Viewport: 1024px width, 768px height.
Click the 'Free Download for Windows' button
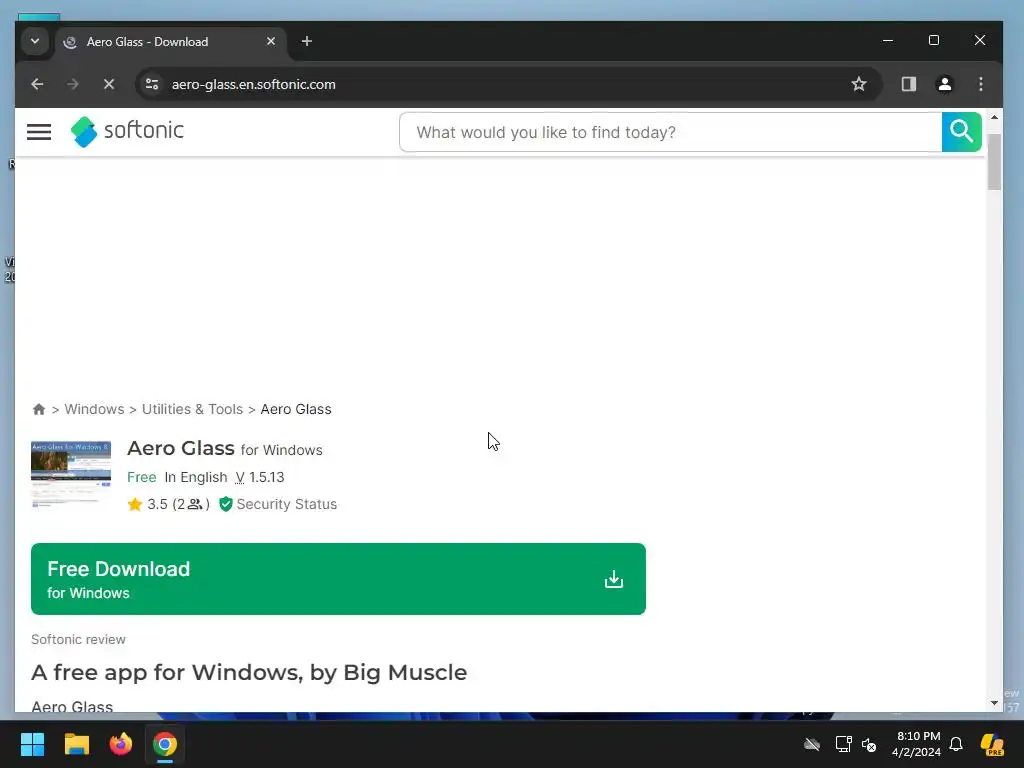click(338, 579)
